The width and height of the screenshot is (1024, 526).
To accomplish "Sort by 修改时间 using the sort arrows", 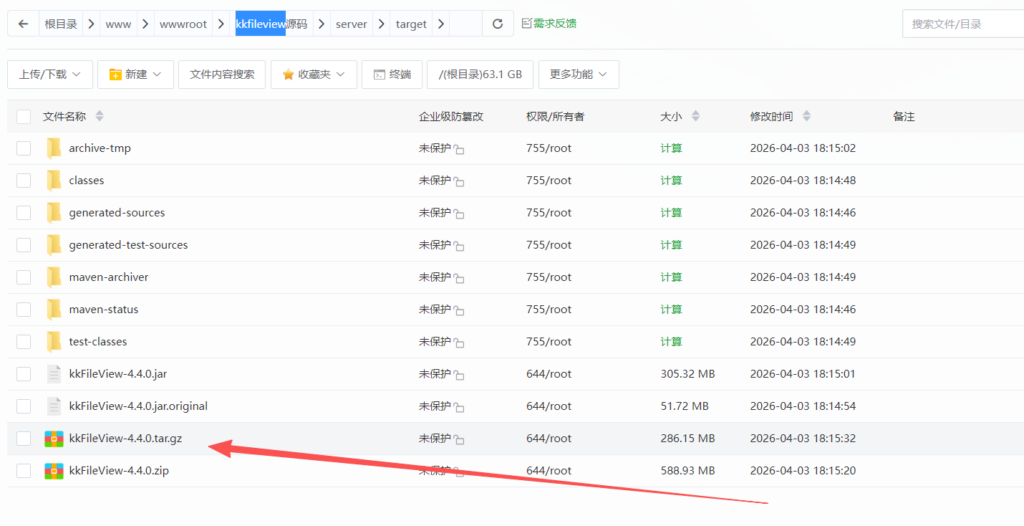I will 807,116.
